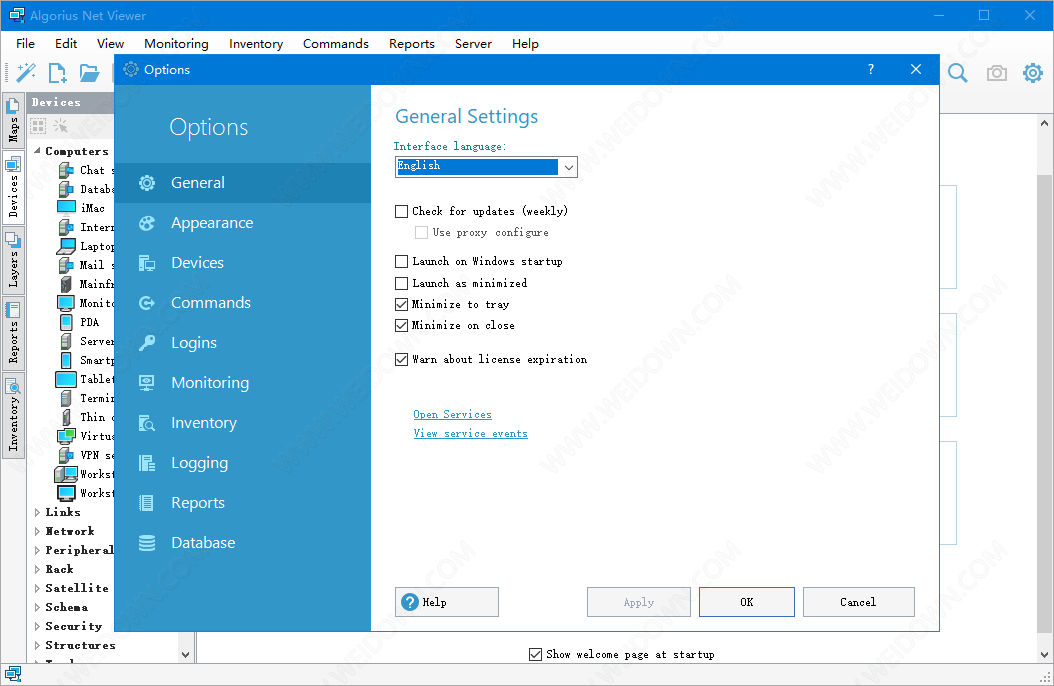Toggle Use proxy configure checkbox
Screen dimensions: 1054x686
[x=421, y=232]
